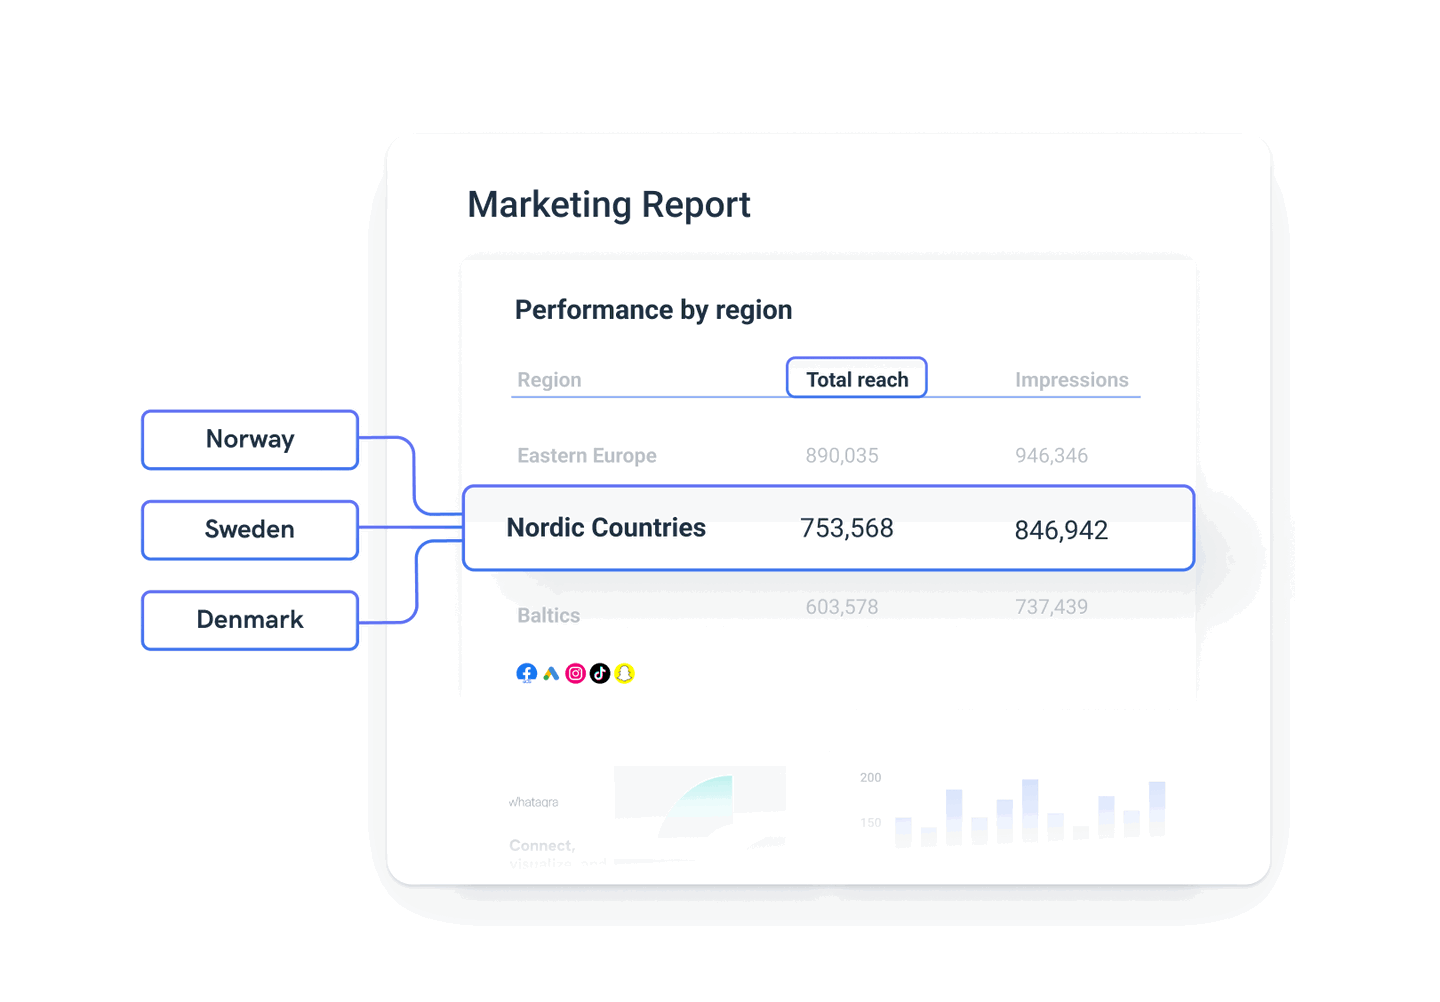Select the Baltics row
Image resolution: width=1440 pixels, height=1002 pixels.
tap(548, 615)
